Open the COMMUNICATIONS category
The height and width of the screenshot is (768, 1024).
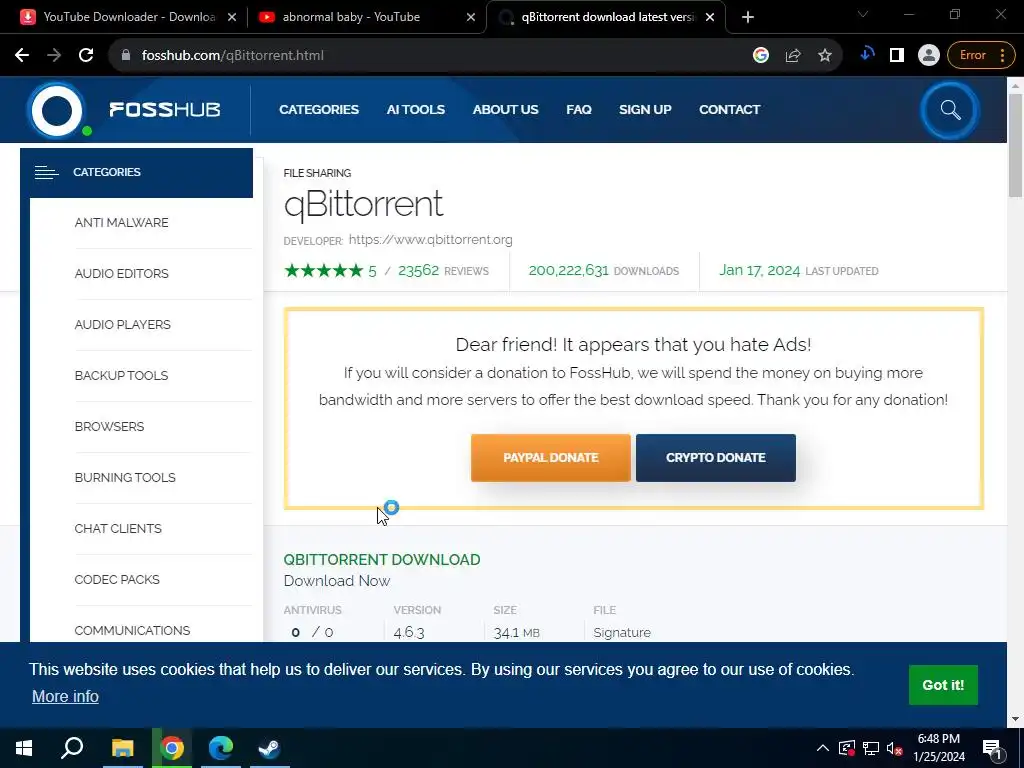click(x=133, y=630)
